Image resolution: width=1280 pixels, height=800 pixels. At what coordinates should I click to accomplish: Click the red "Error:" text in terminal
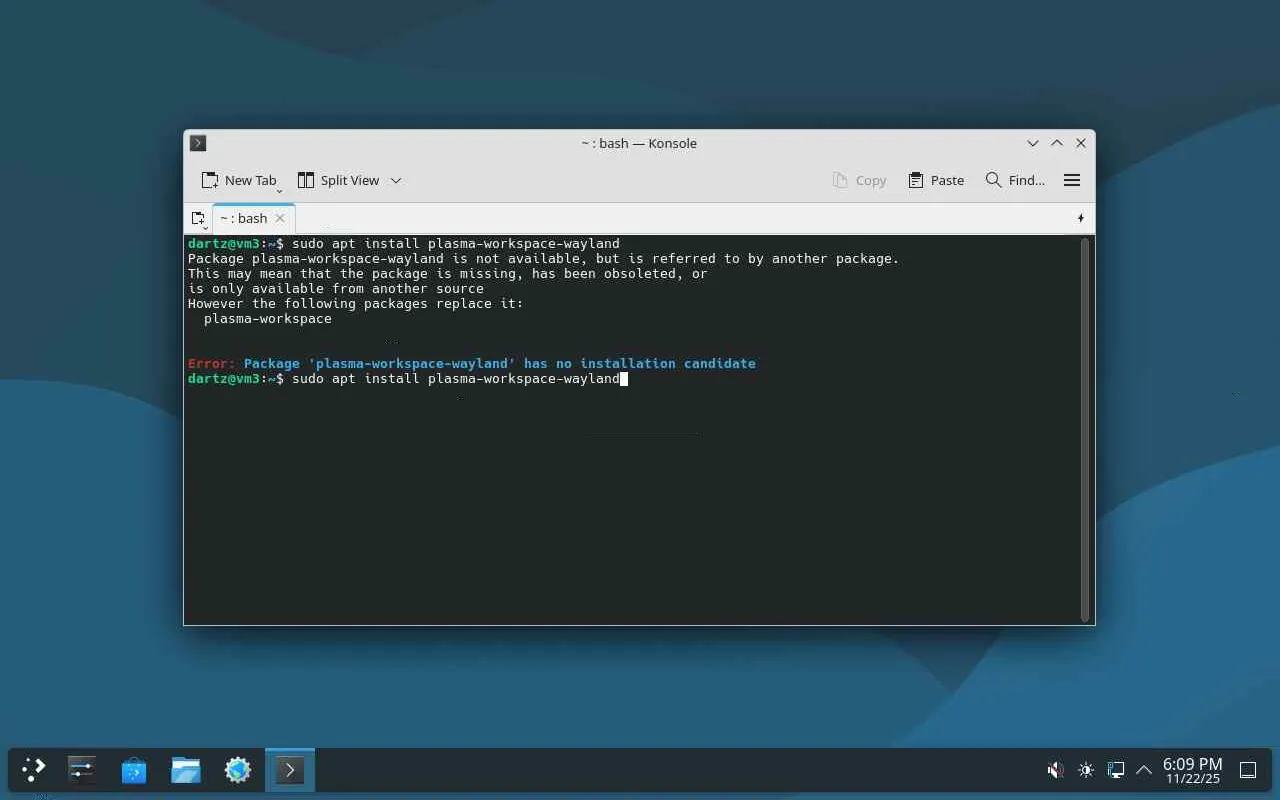(212, 364)
